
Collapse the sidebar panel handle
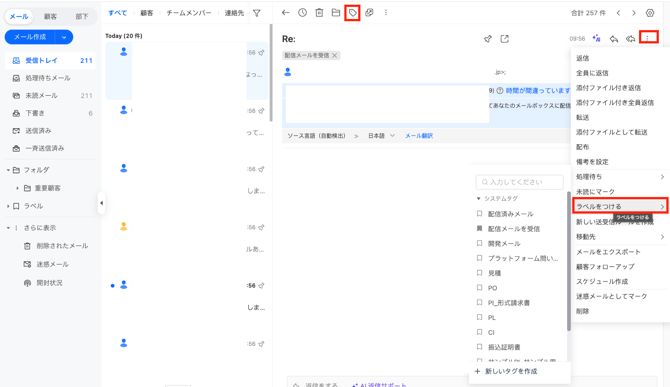pos(101,203)
